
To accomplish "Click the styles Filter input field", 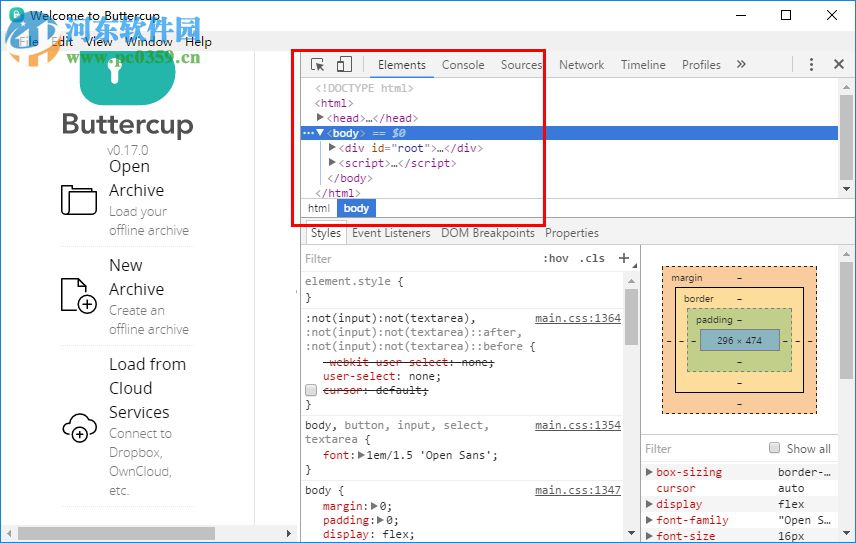I will coord(420,259).
